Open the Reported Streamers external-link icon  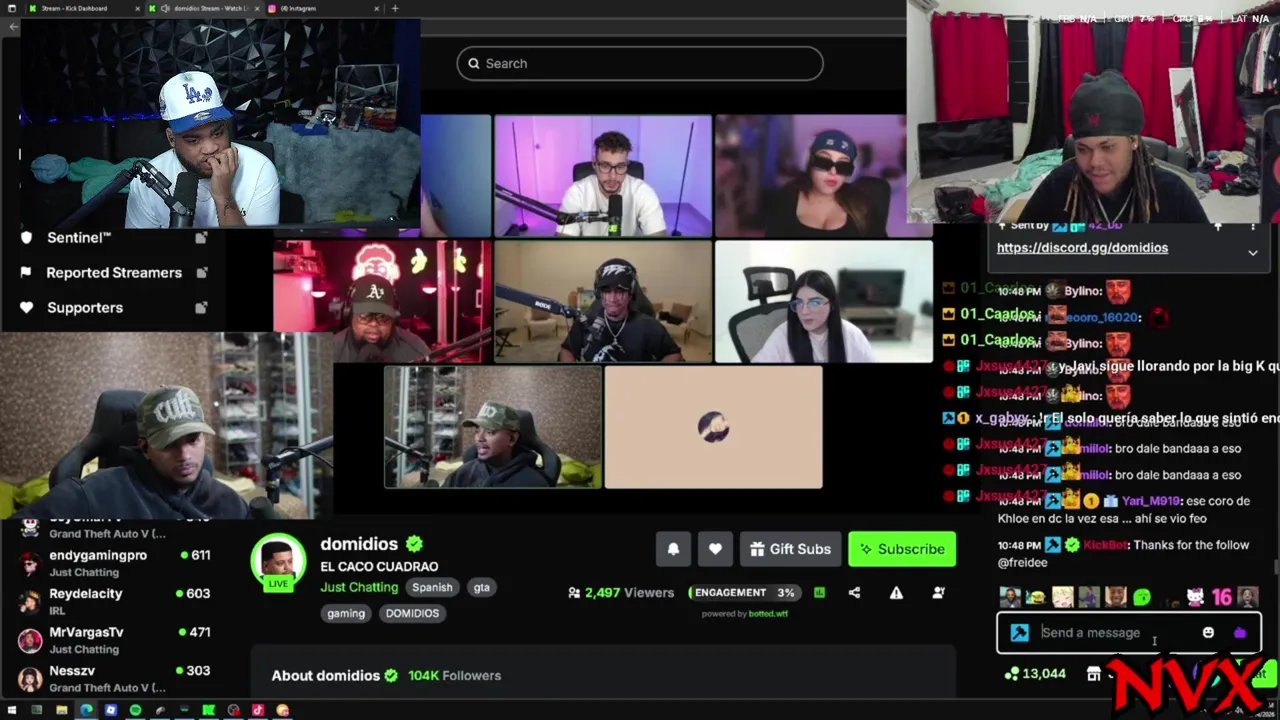[201, 273]
